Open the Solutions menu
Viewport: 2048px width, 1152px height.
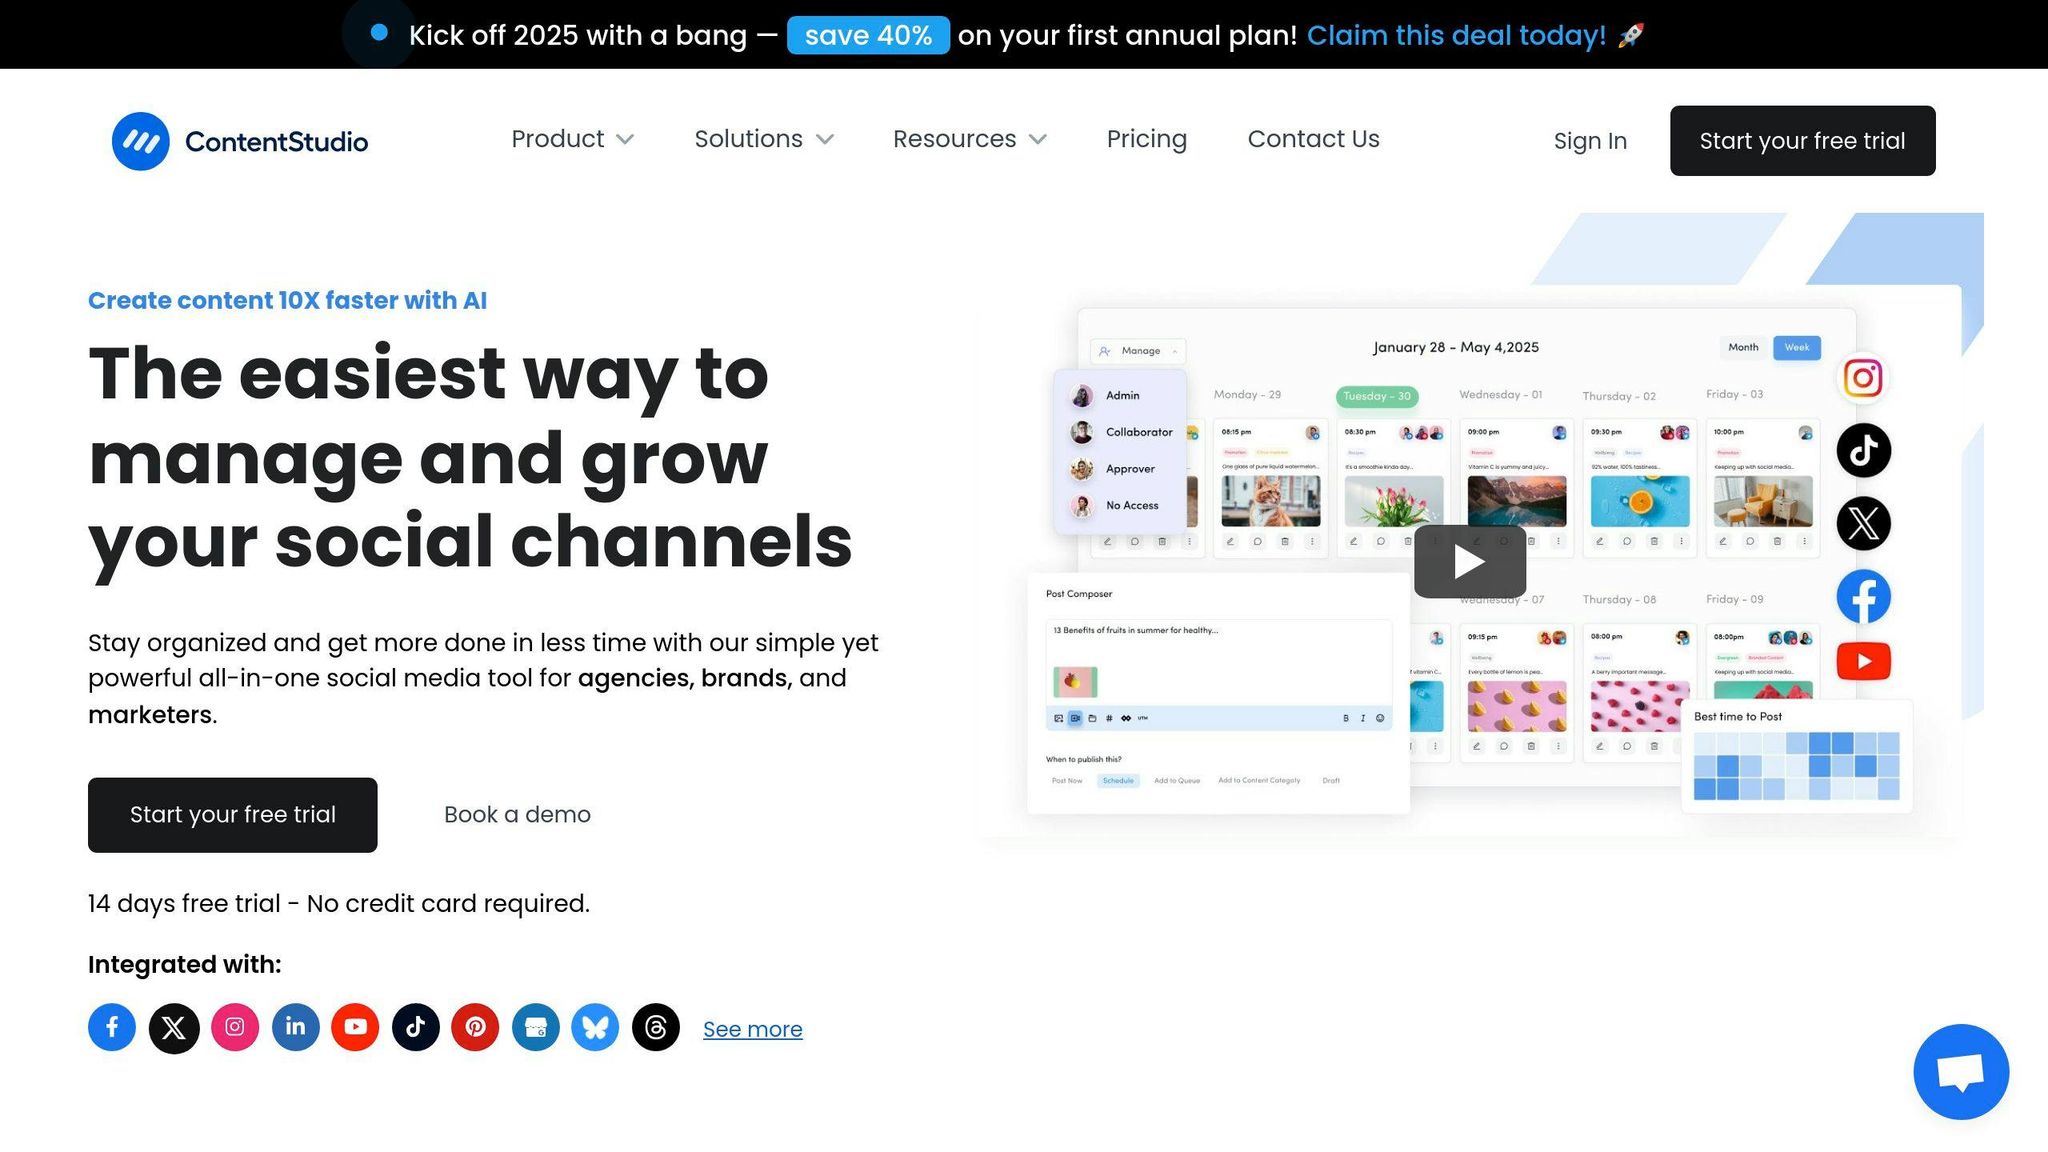[x=764, y=139]
